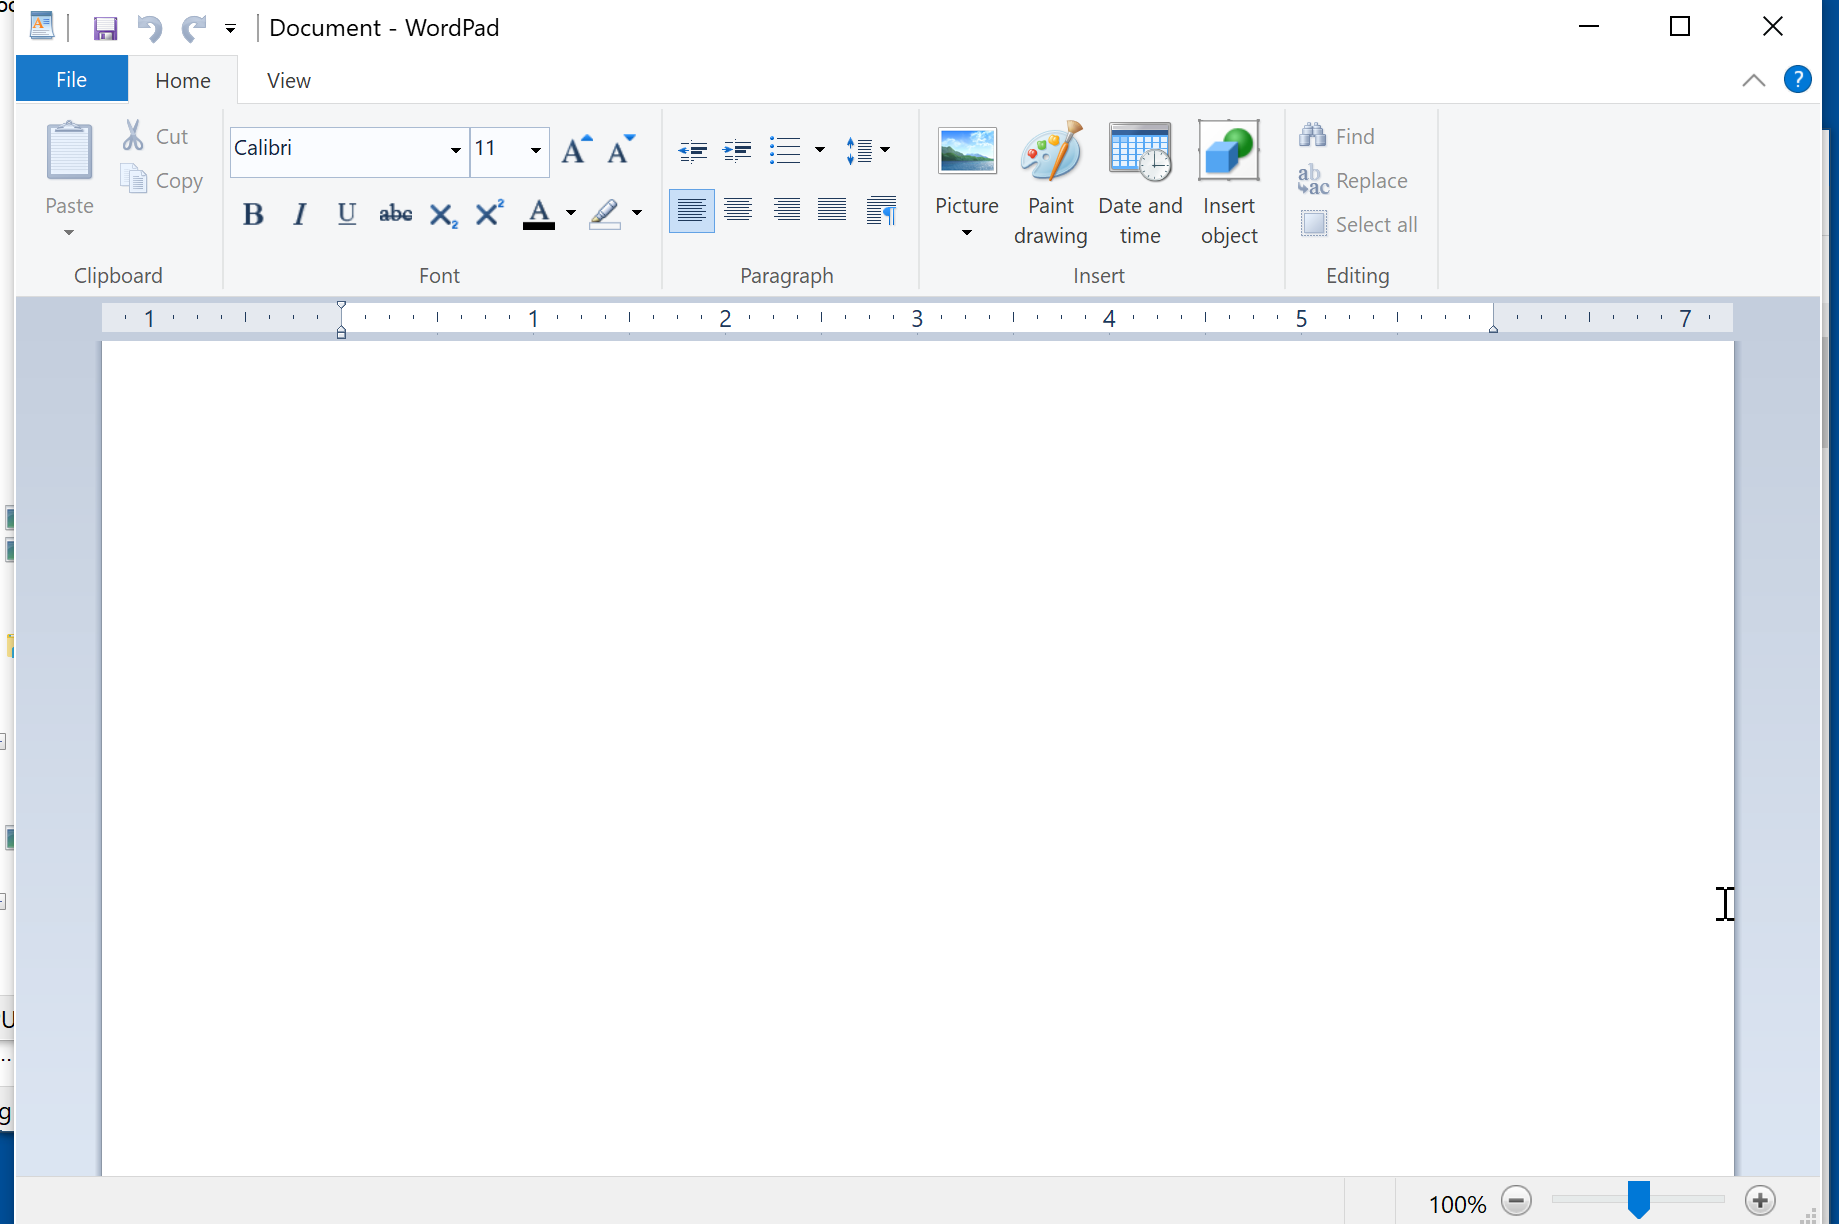The width and height of the screenshot is (1839, 1224).
Task: Open the File menu
Action: click(71, 78)
